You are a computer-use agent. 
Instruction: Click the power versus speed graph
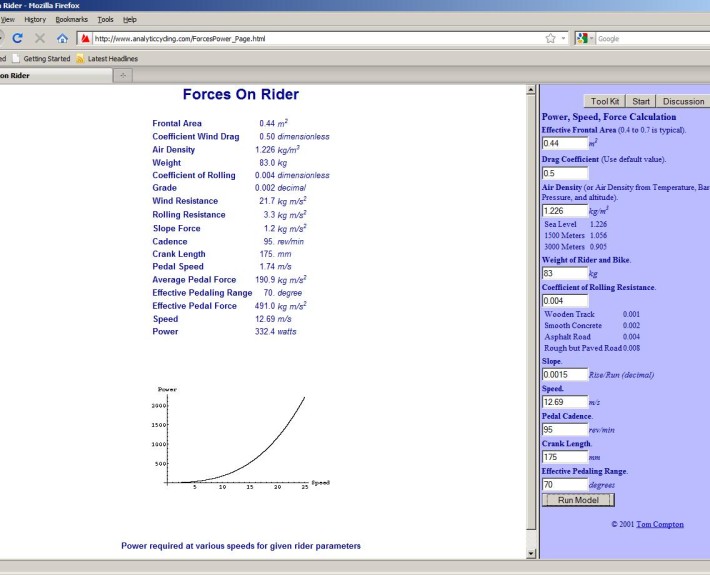(240, 438)
